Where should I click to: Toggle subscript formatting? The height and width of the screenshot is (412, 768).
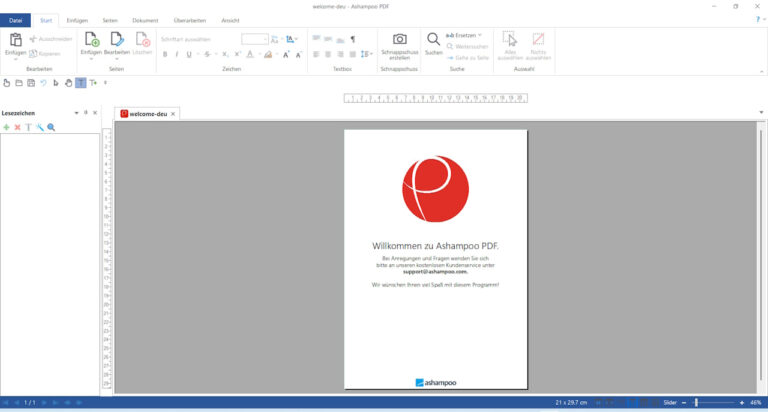[225, 54]
